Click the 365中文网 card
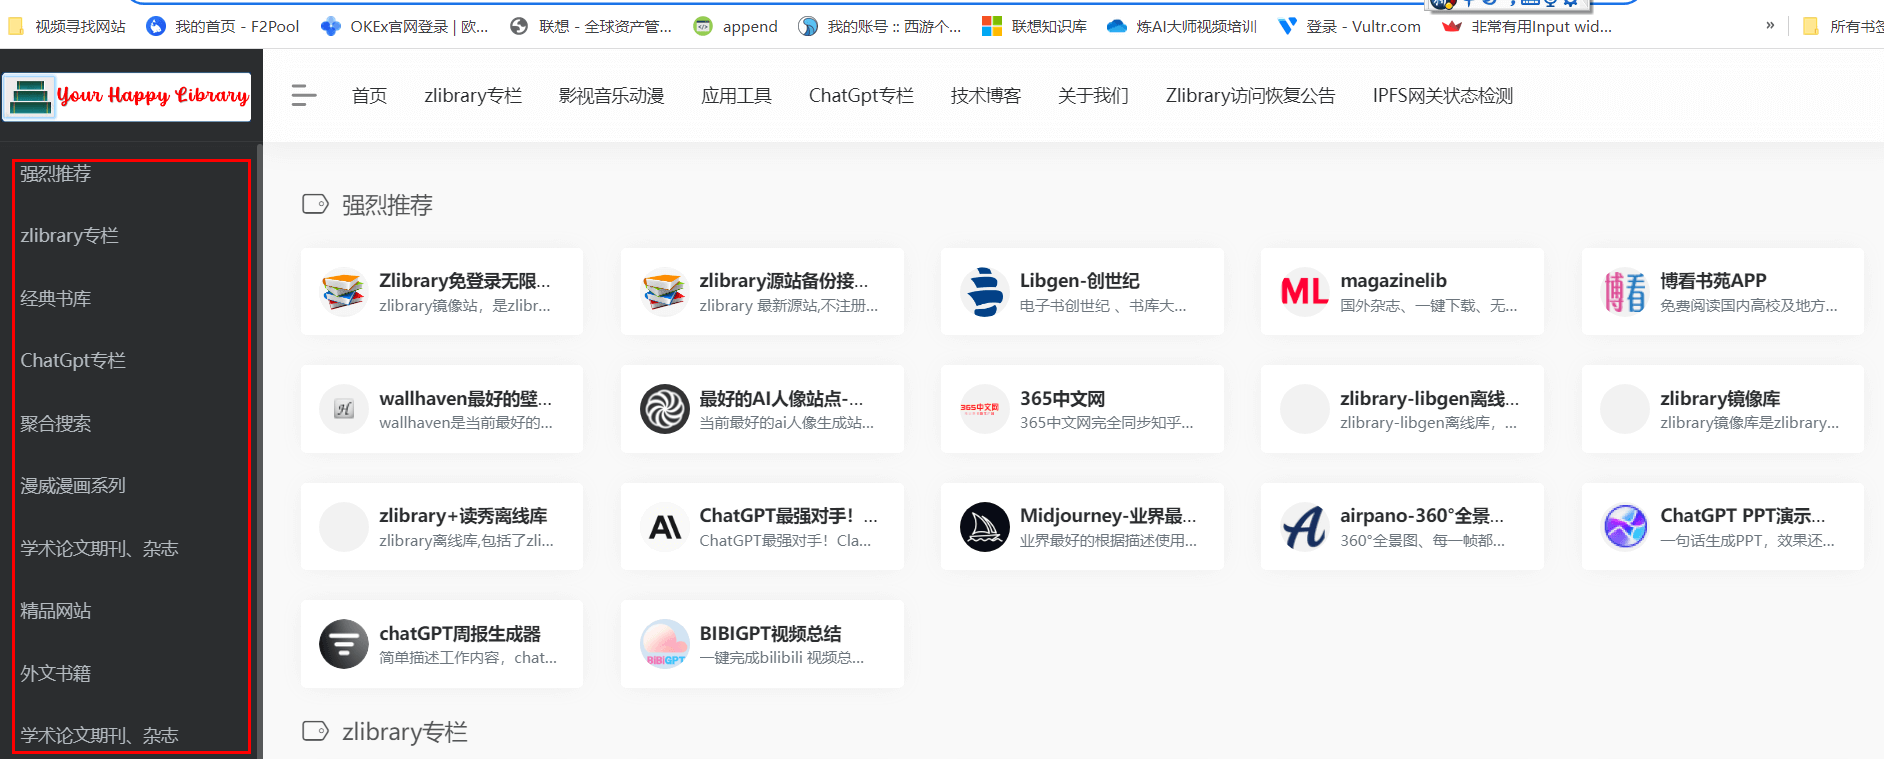The height and width of the screenshot is (759, 1884). point(1081,409)
